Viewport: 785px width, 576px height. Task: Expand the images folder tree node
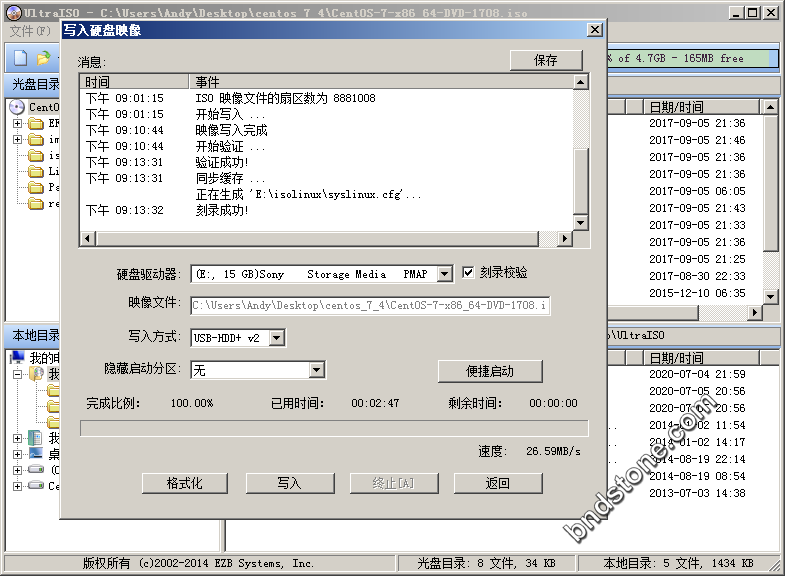point(18,139)
